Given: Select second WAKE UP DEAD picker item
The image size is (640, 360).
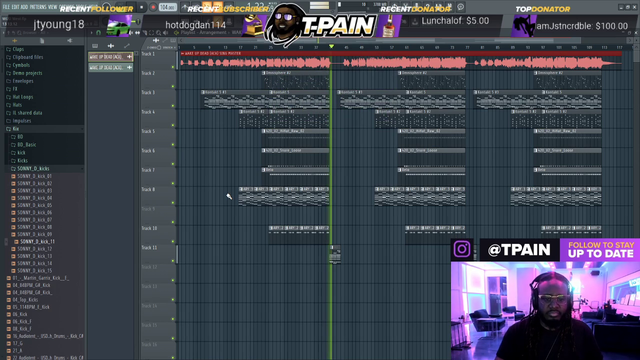Looking at the screenshot, I should click(111, 67).
